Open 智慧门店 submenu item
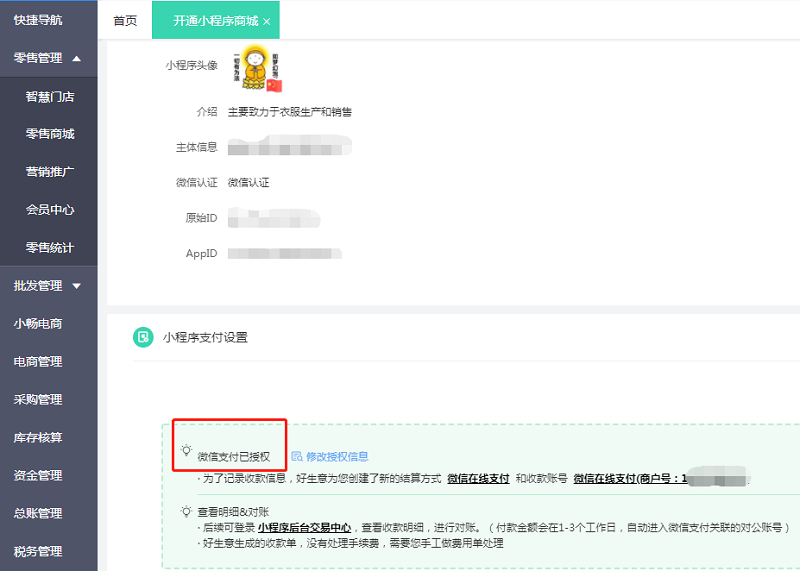800x571 pixels. point(50,96)
